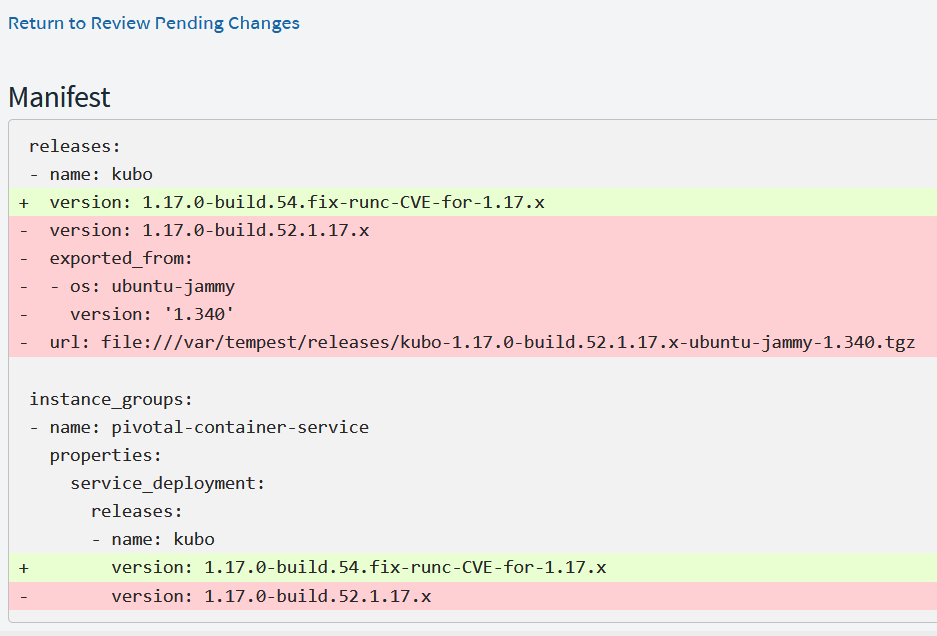Click the first added build.54 version line
Viewport: 937px width, 636px height.
[x=296, y=202]
